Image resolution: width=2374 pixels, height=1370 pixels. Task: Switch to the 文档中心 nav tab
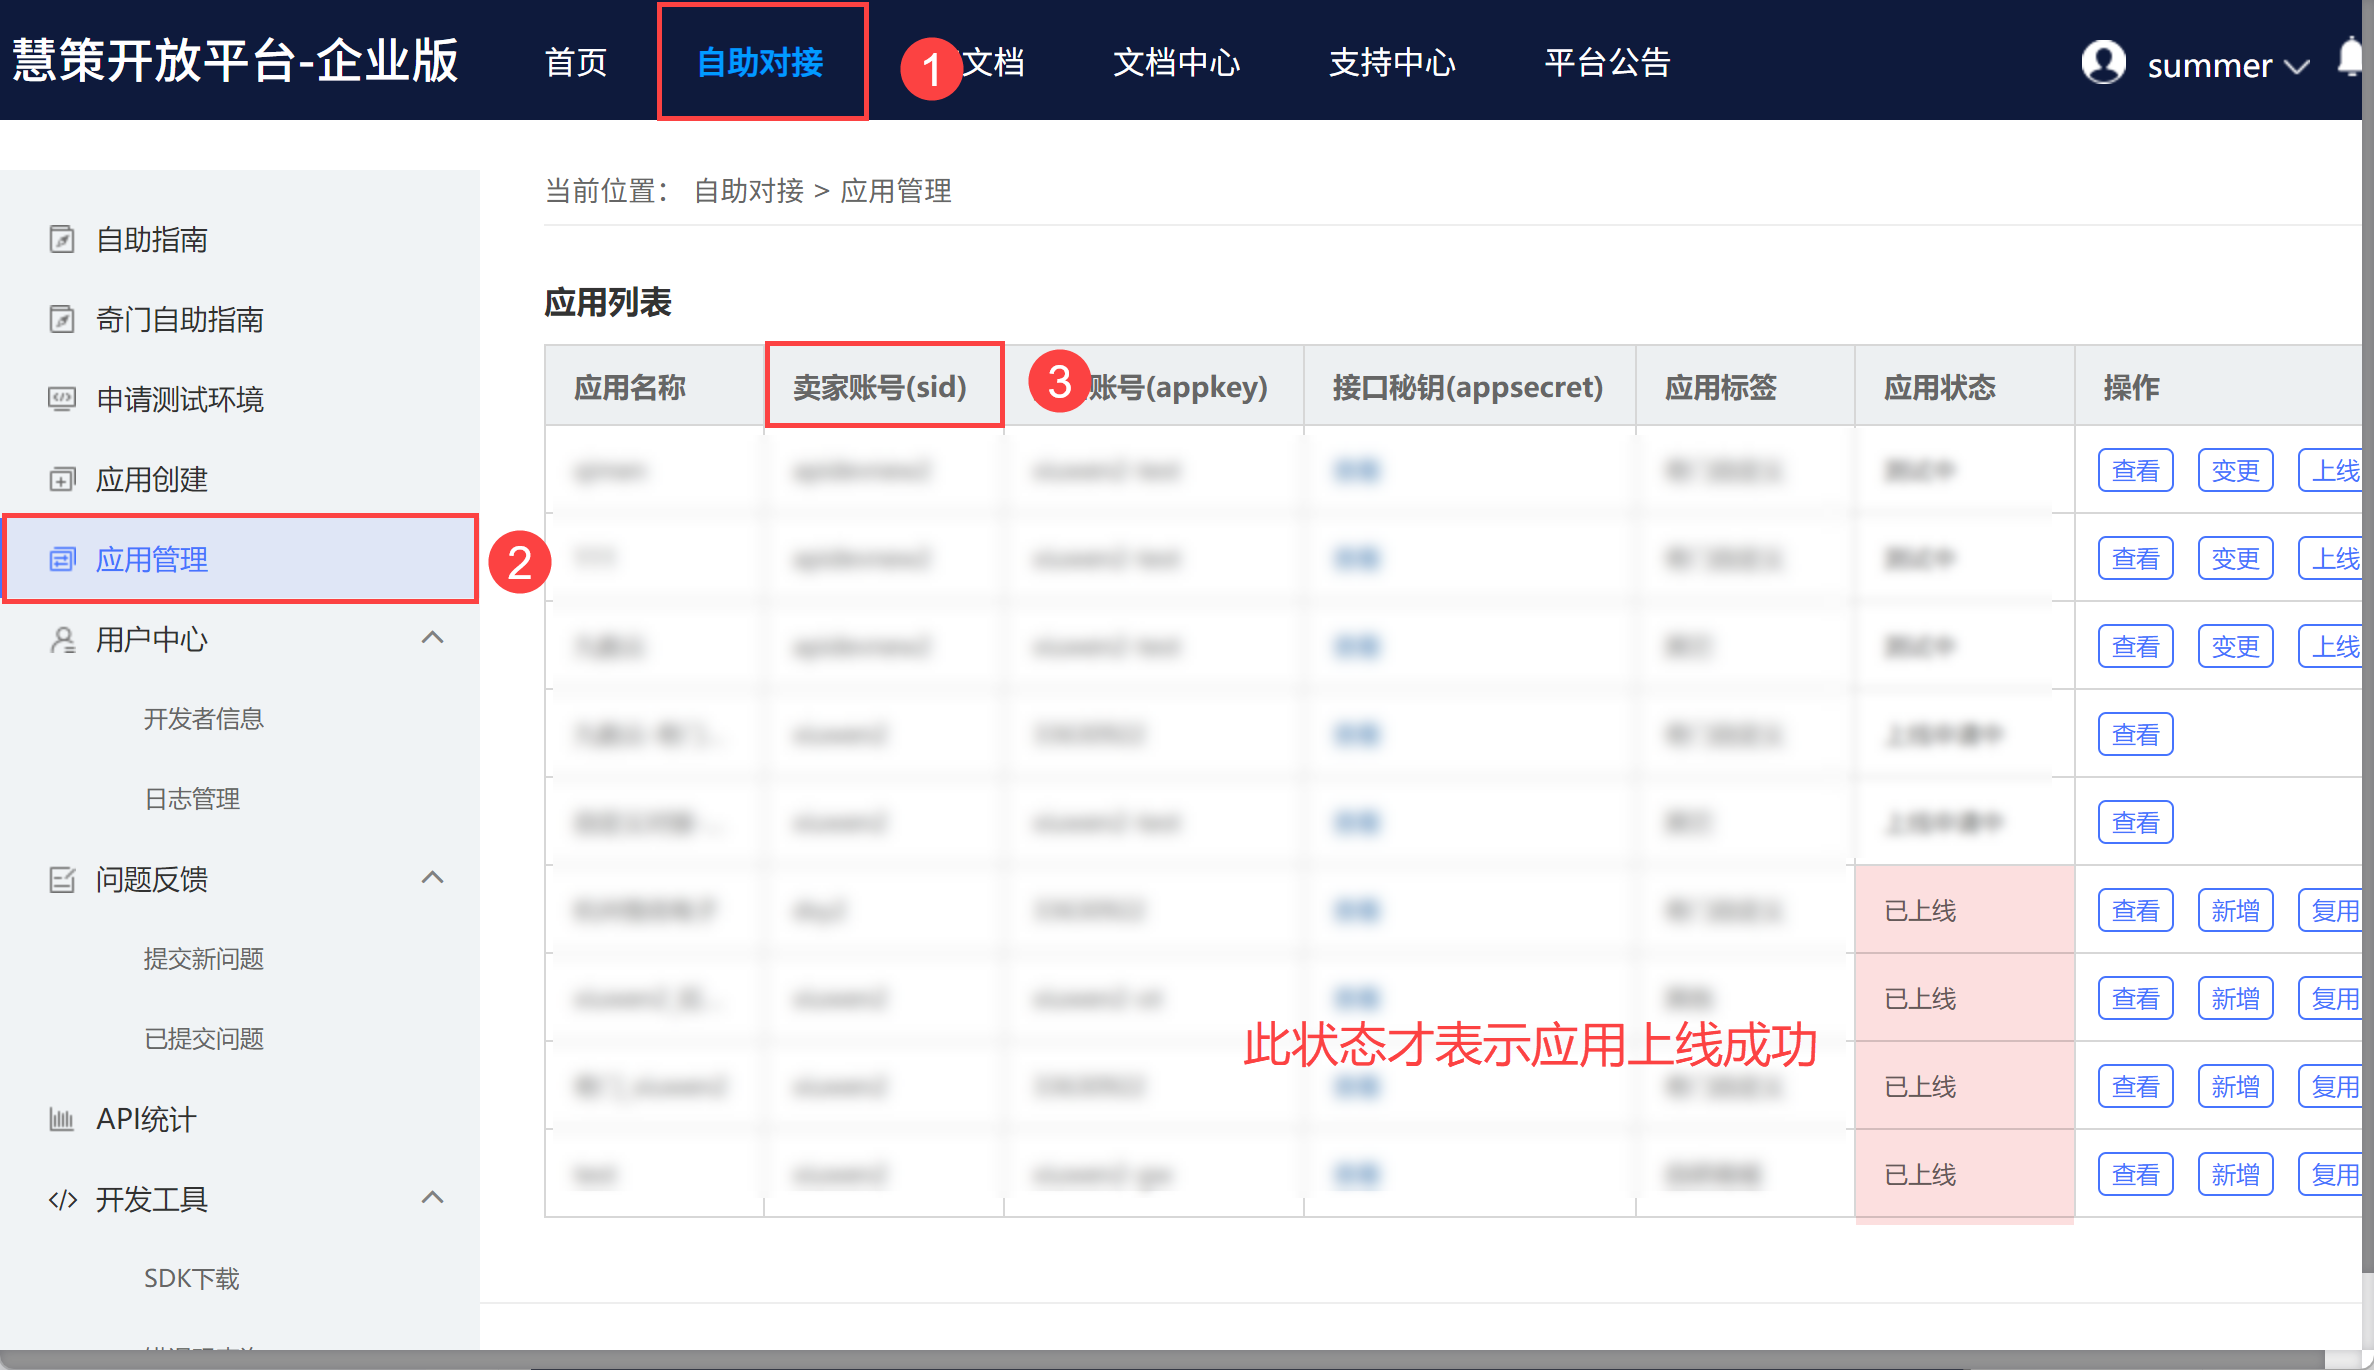[x=1176, y=62]
